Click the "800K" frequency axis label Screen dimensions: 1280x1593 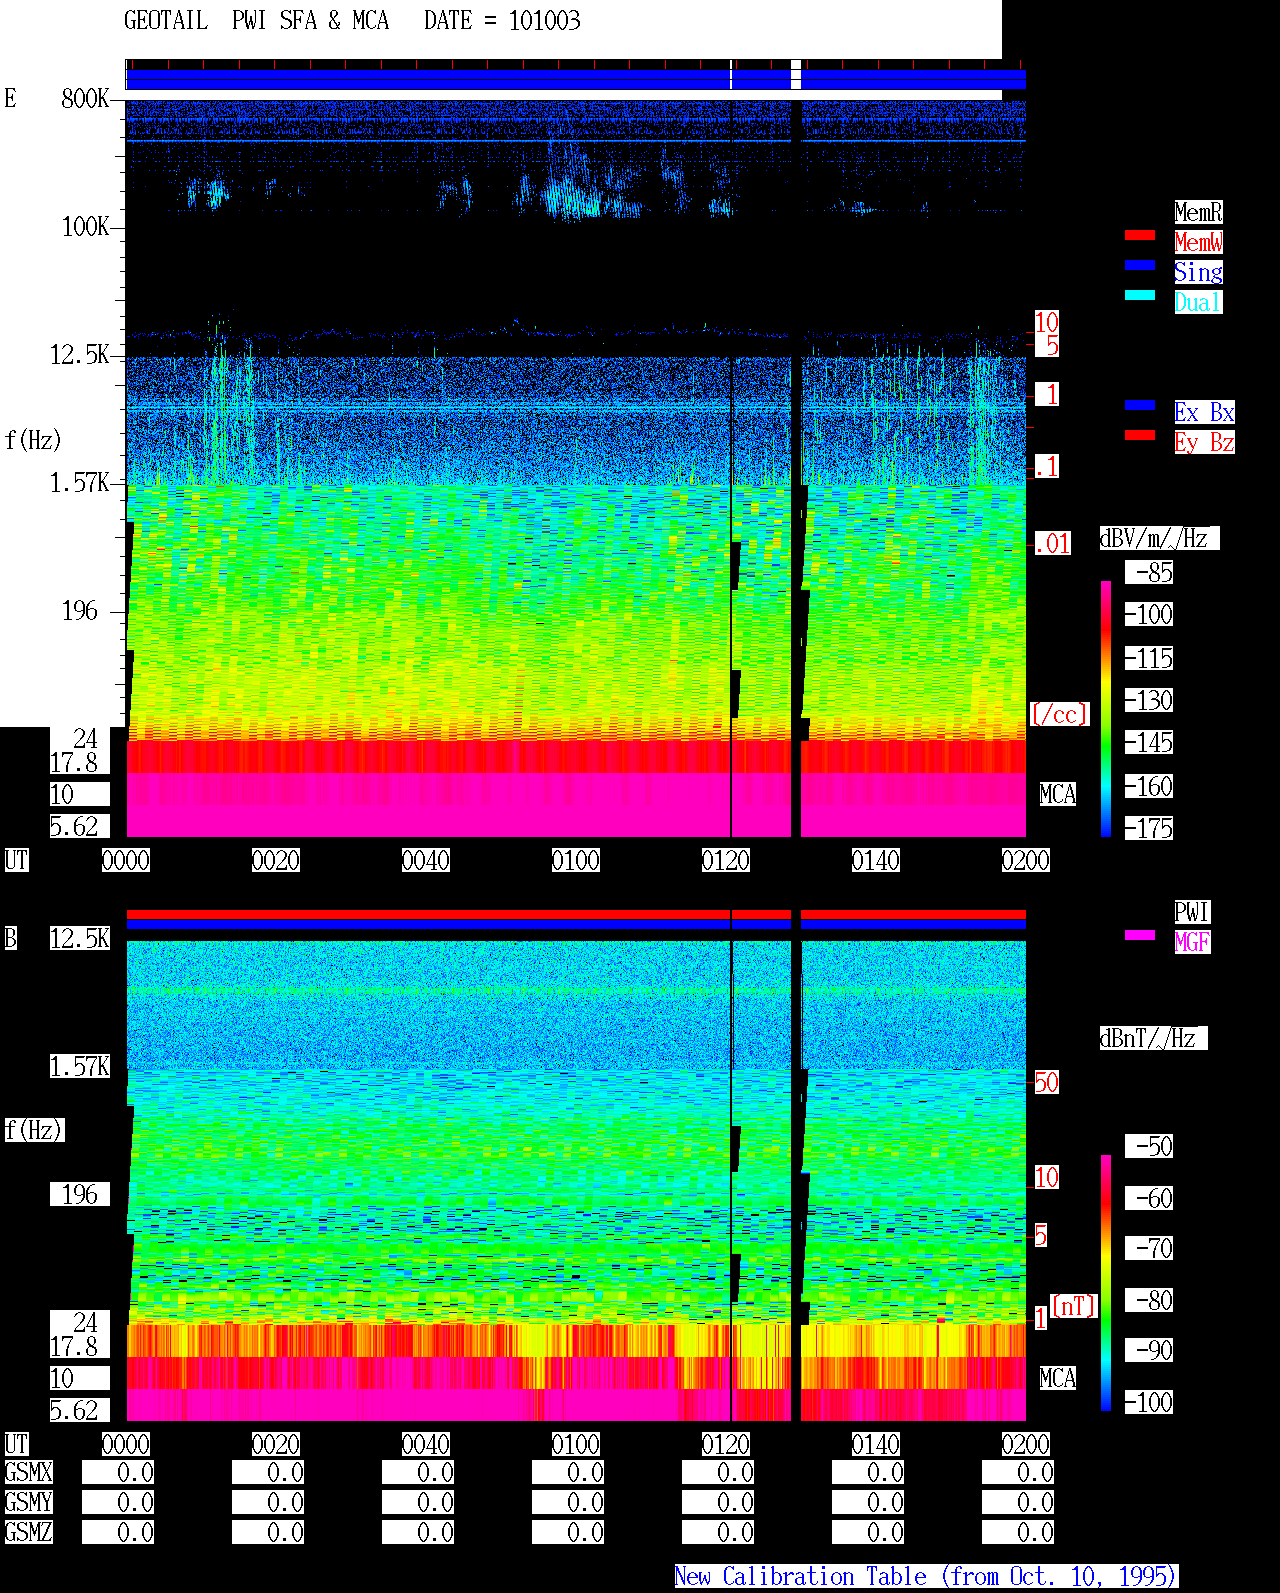pos(85,98)
